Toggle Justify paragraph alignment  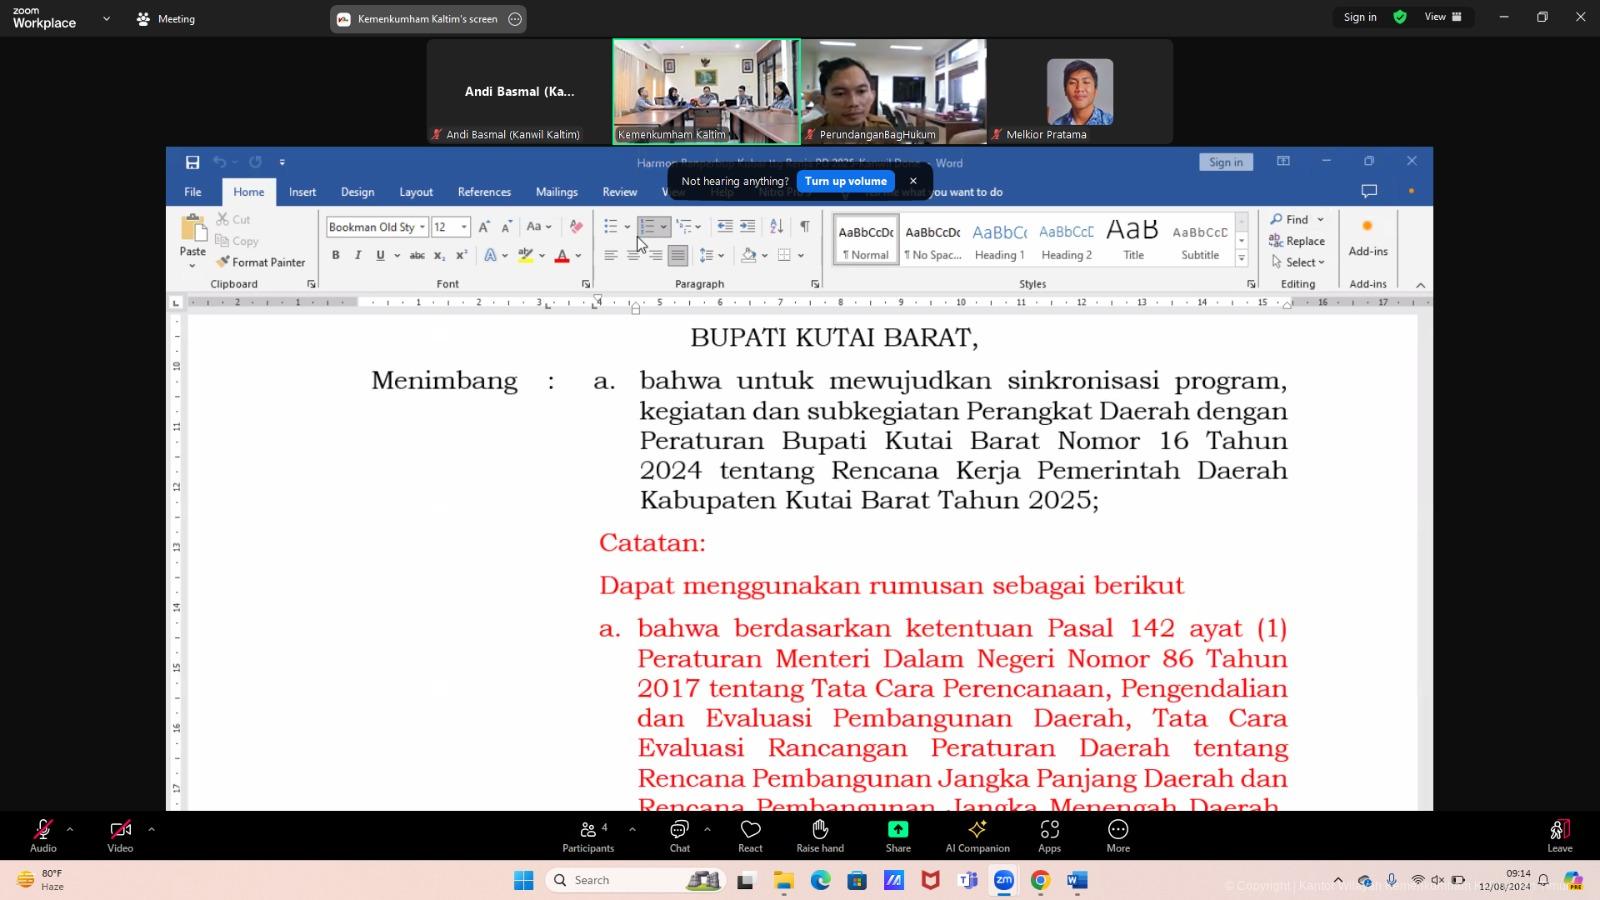(678, 256)
